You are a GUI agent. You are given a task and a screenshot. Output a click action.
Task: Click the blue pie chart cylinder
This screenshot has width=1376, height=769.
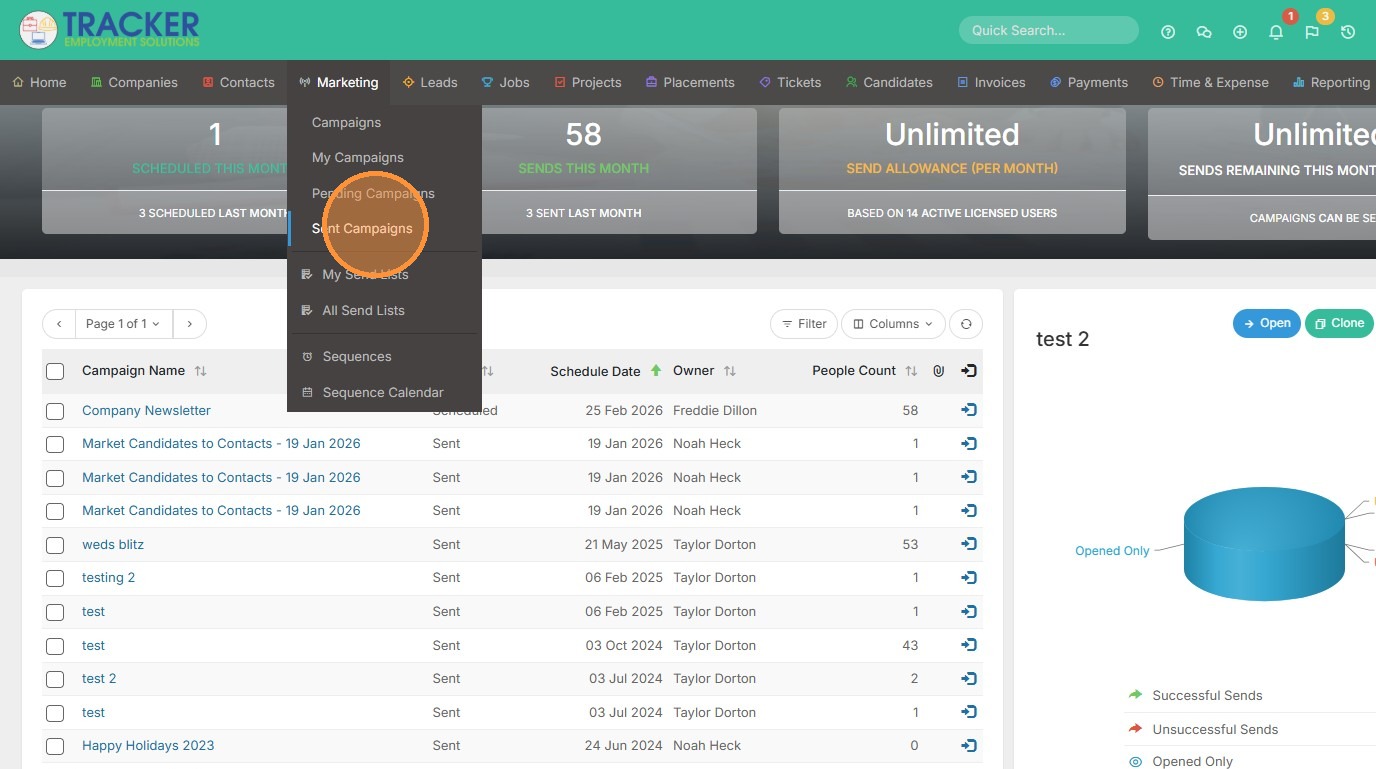1263,545
